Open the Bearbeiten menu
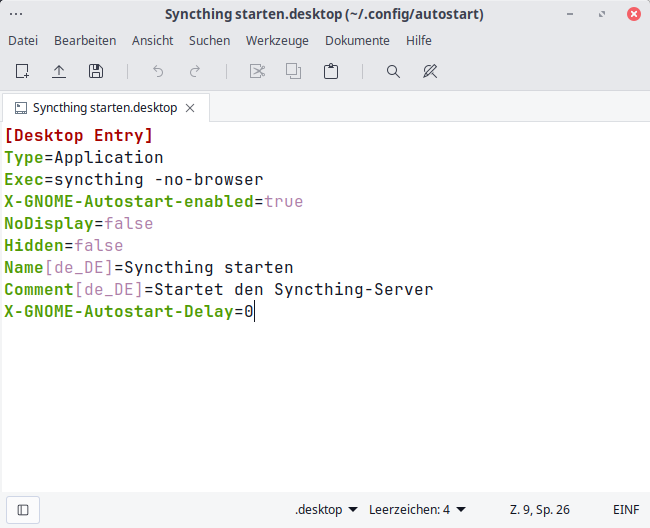Screen dimensions: 650x528 tap(85, 41)
